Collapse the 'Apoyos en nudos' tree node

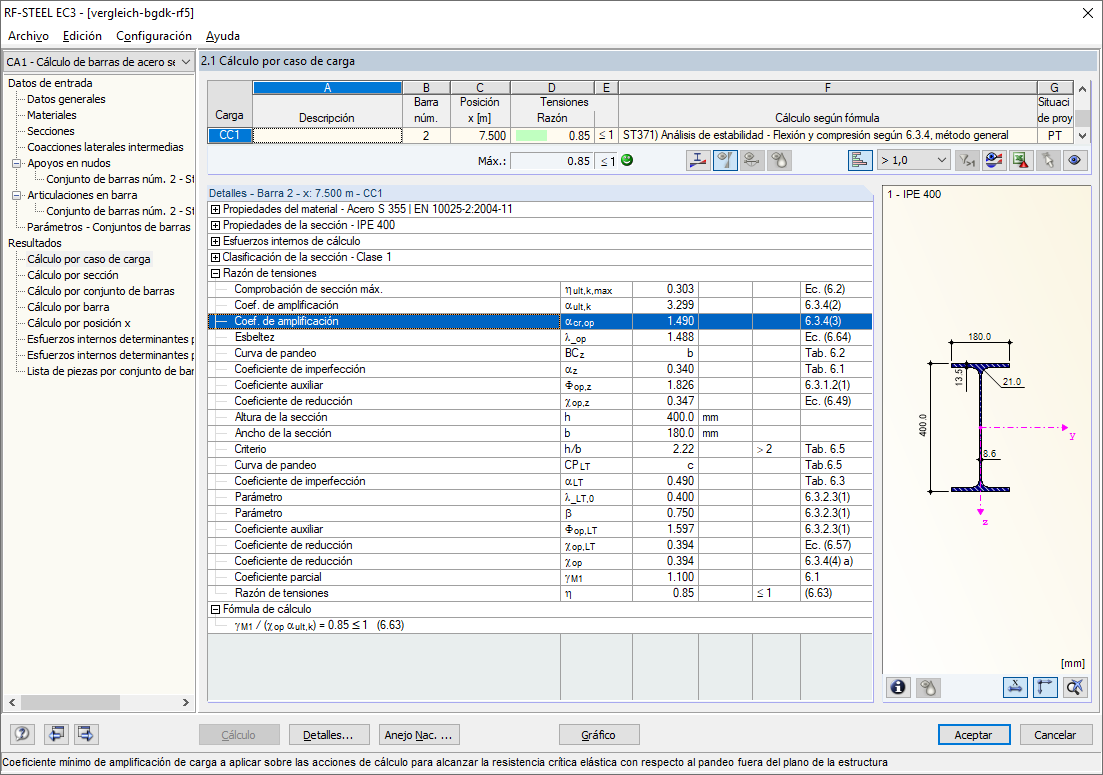click(x=16, y=163)
